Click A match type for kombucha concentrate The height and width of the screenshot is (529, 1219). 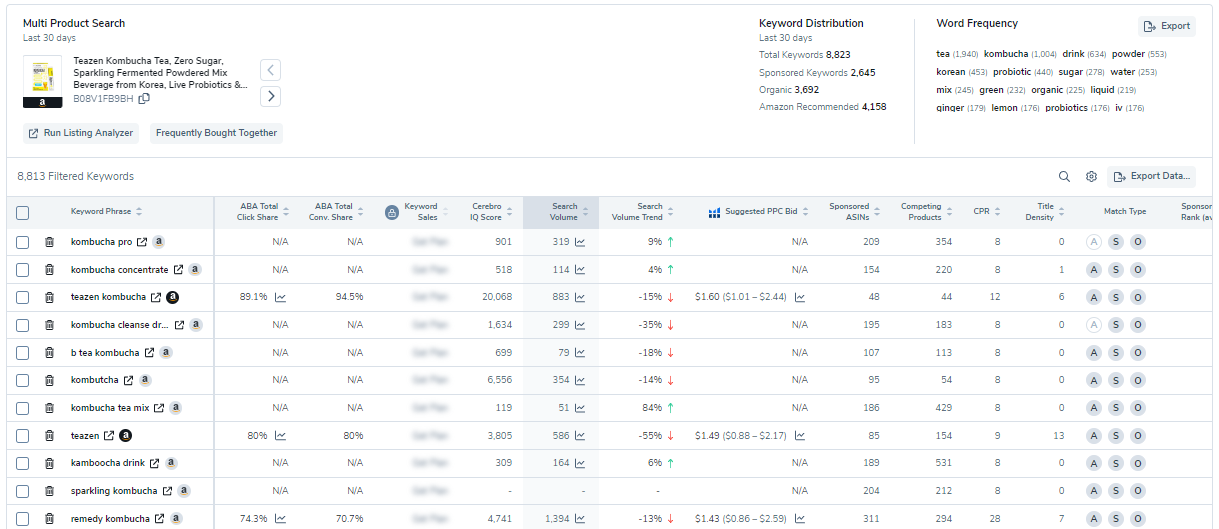[x=1094, y=270]
